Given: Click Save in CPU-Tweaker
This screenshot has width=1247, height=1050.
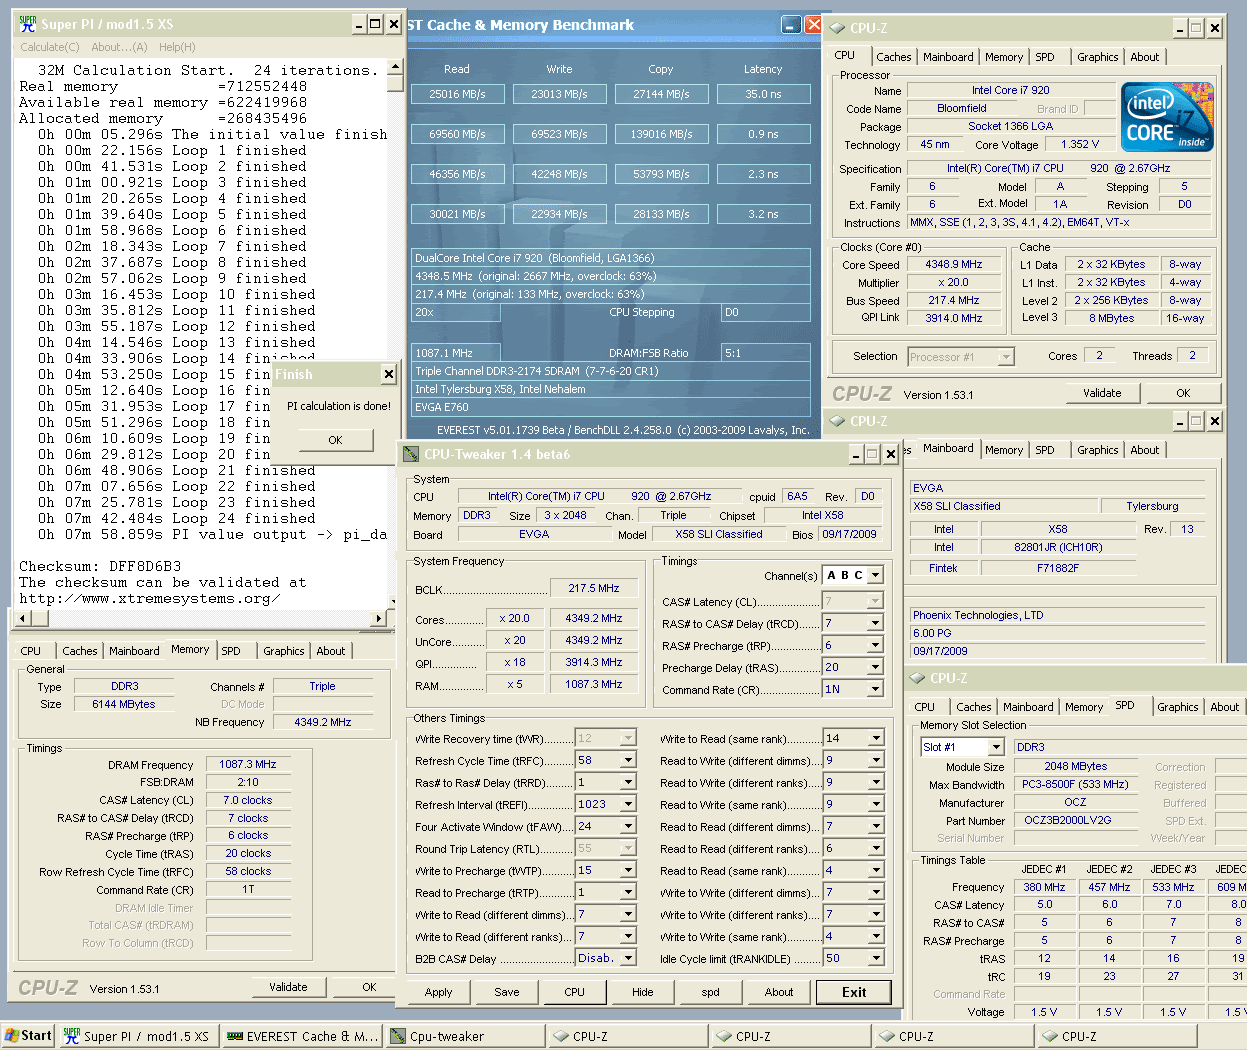Looking at the screenshot, I should (x=506, y=992).
